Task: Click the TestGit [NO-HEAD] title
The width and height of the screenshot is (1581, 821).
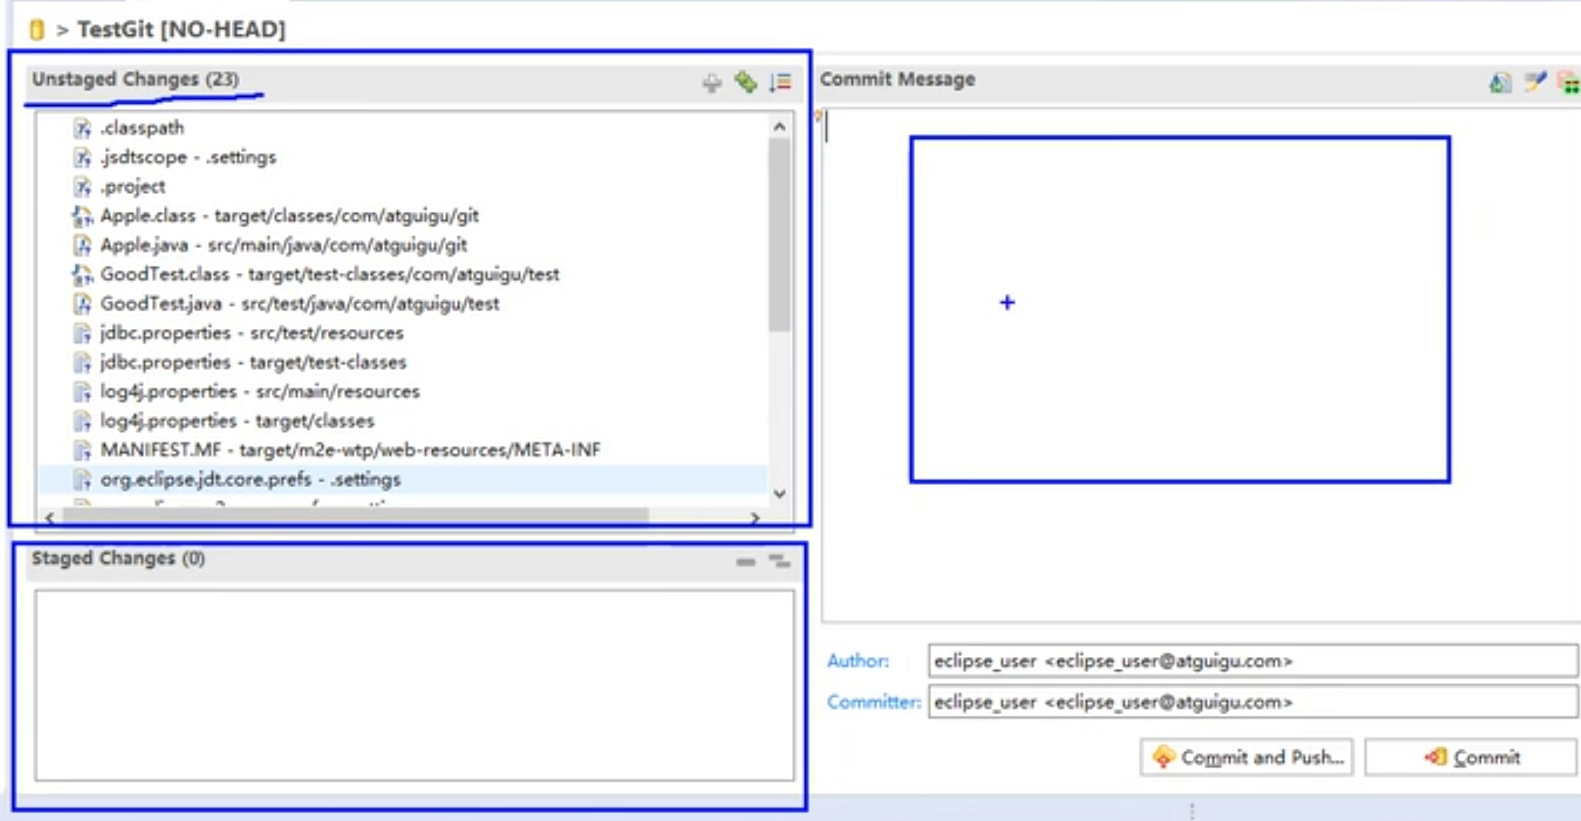Action: [181, 29]
